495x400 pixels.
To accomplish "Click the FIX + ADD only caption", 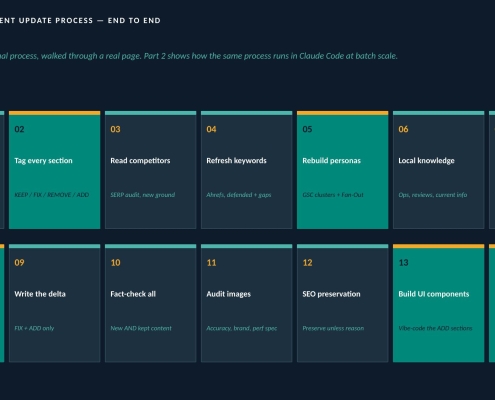I will [34, 328].
